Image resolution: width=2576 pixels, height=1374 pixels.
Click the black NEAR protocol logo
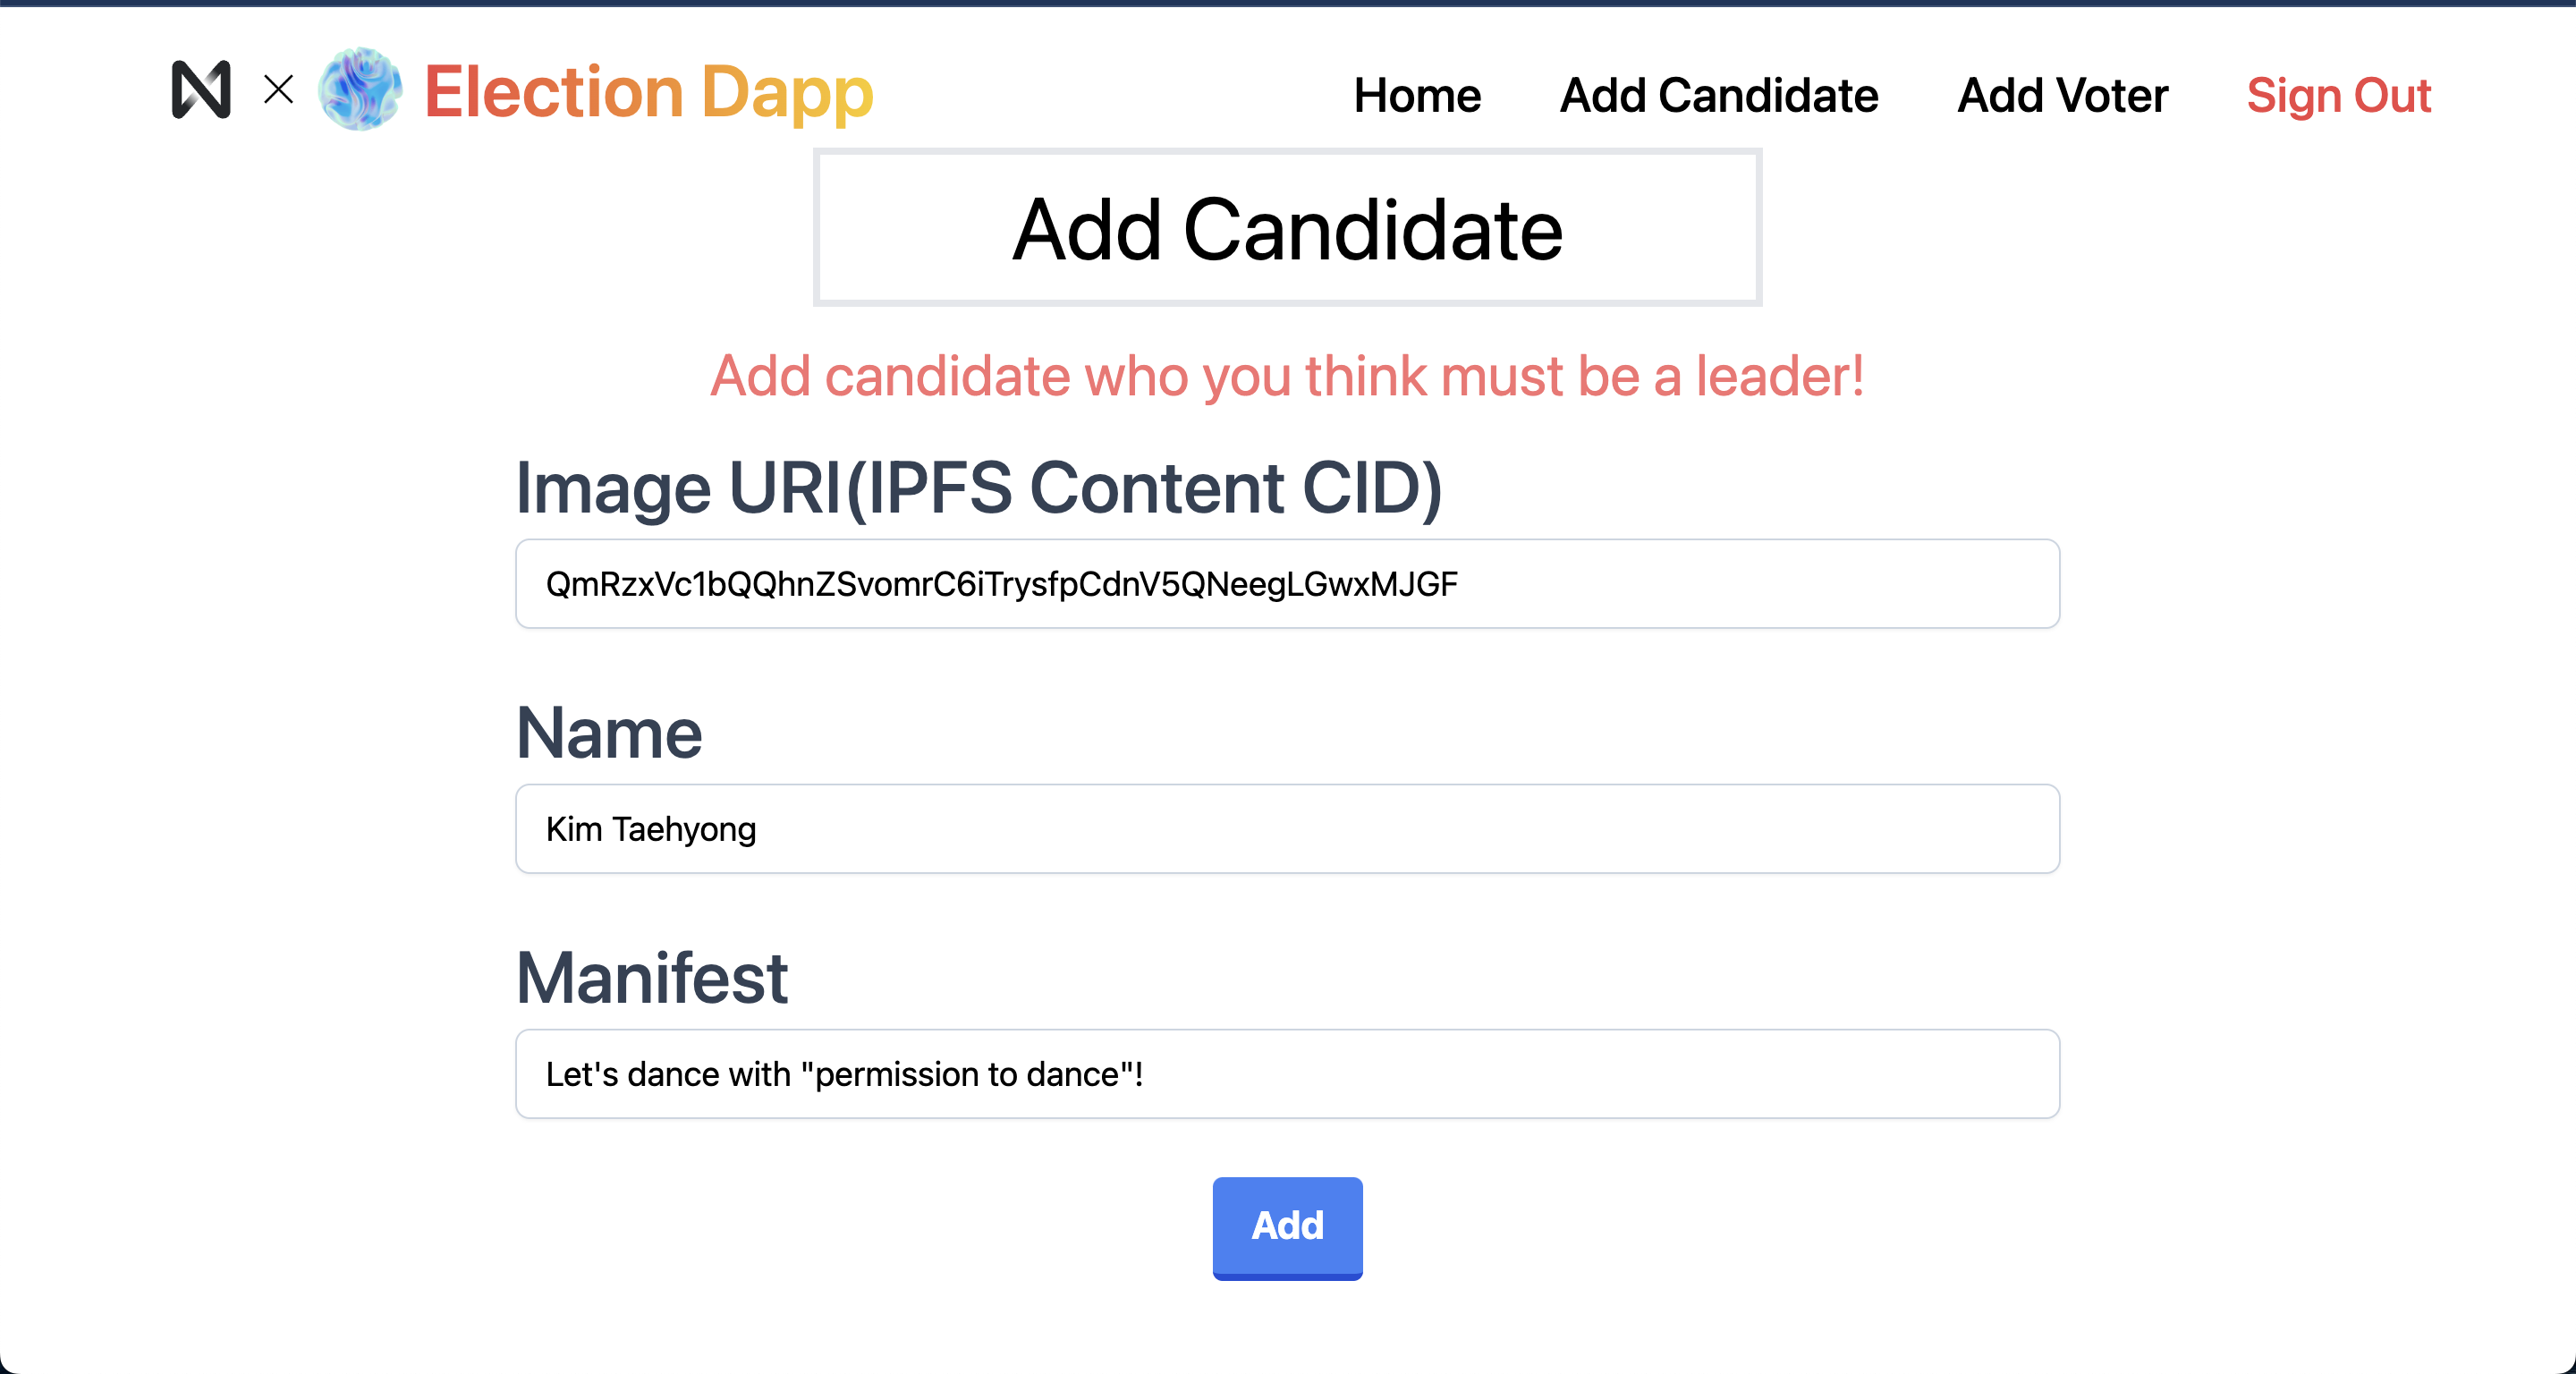201,90
